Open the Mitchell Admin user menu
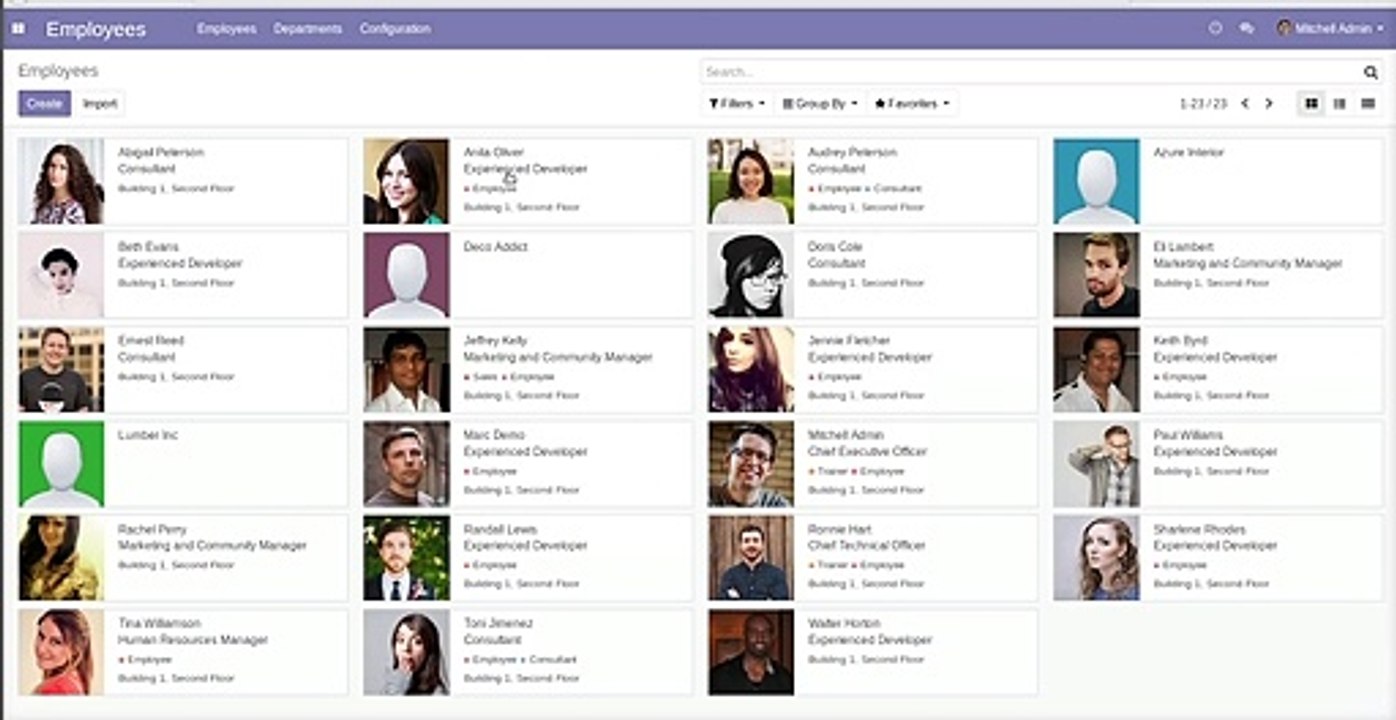The width and height of the screenshot is (1396, 720). [x=1330, y=29]
